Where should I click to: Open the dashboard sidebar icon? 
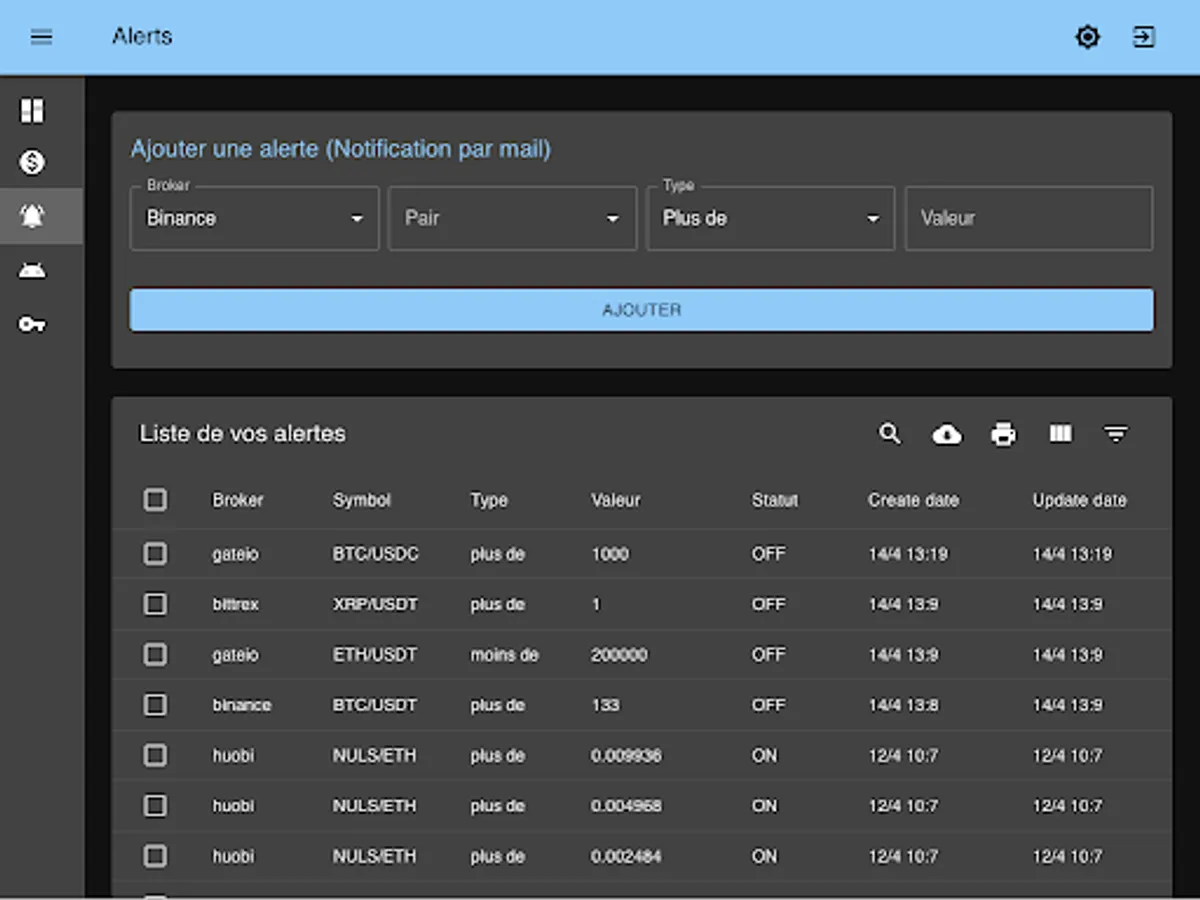pyautogui.click(x=32, y=110)
